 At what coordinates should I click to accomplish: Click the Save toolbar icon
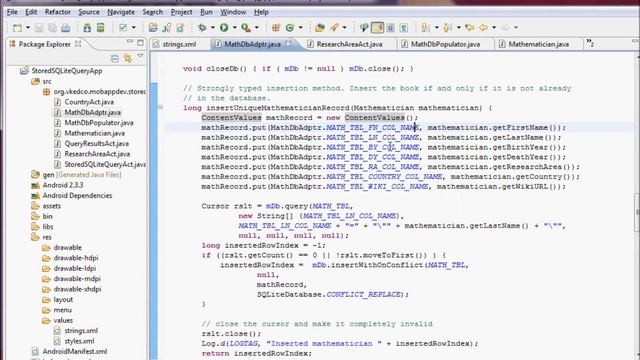[39, 28]
